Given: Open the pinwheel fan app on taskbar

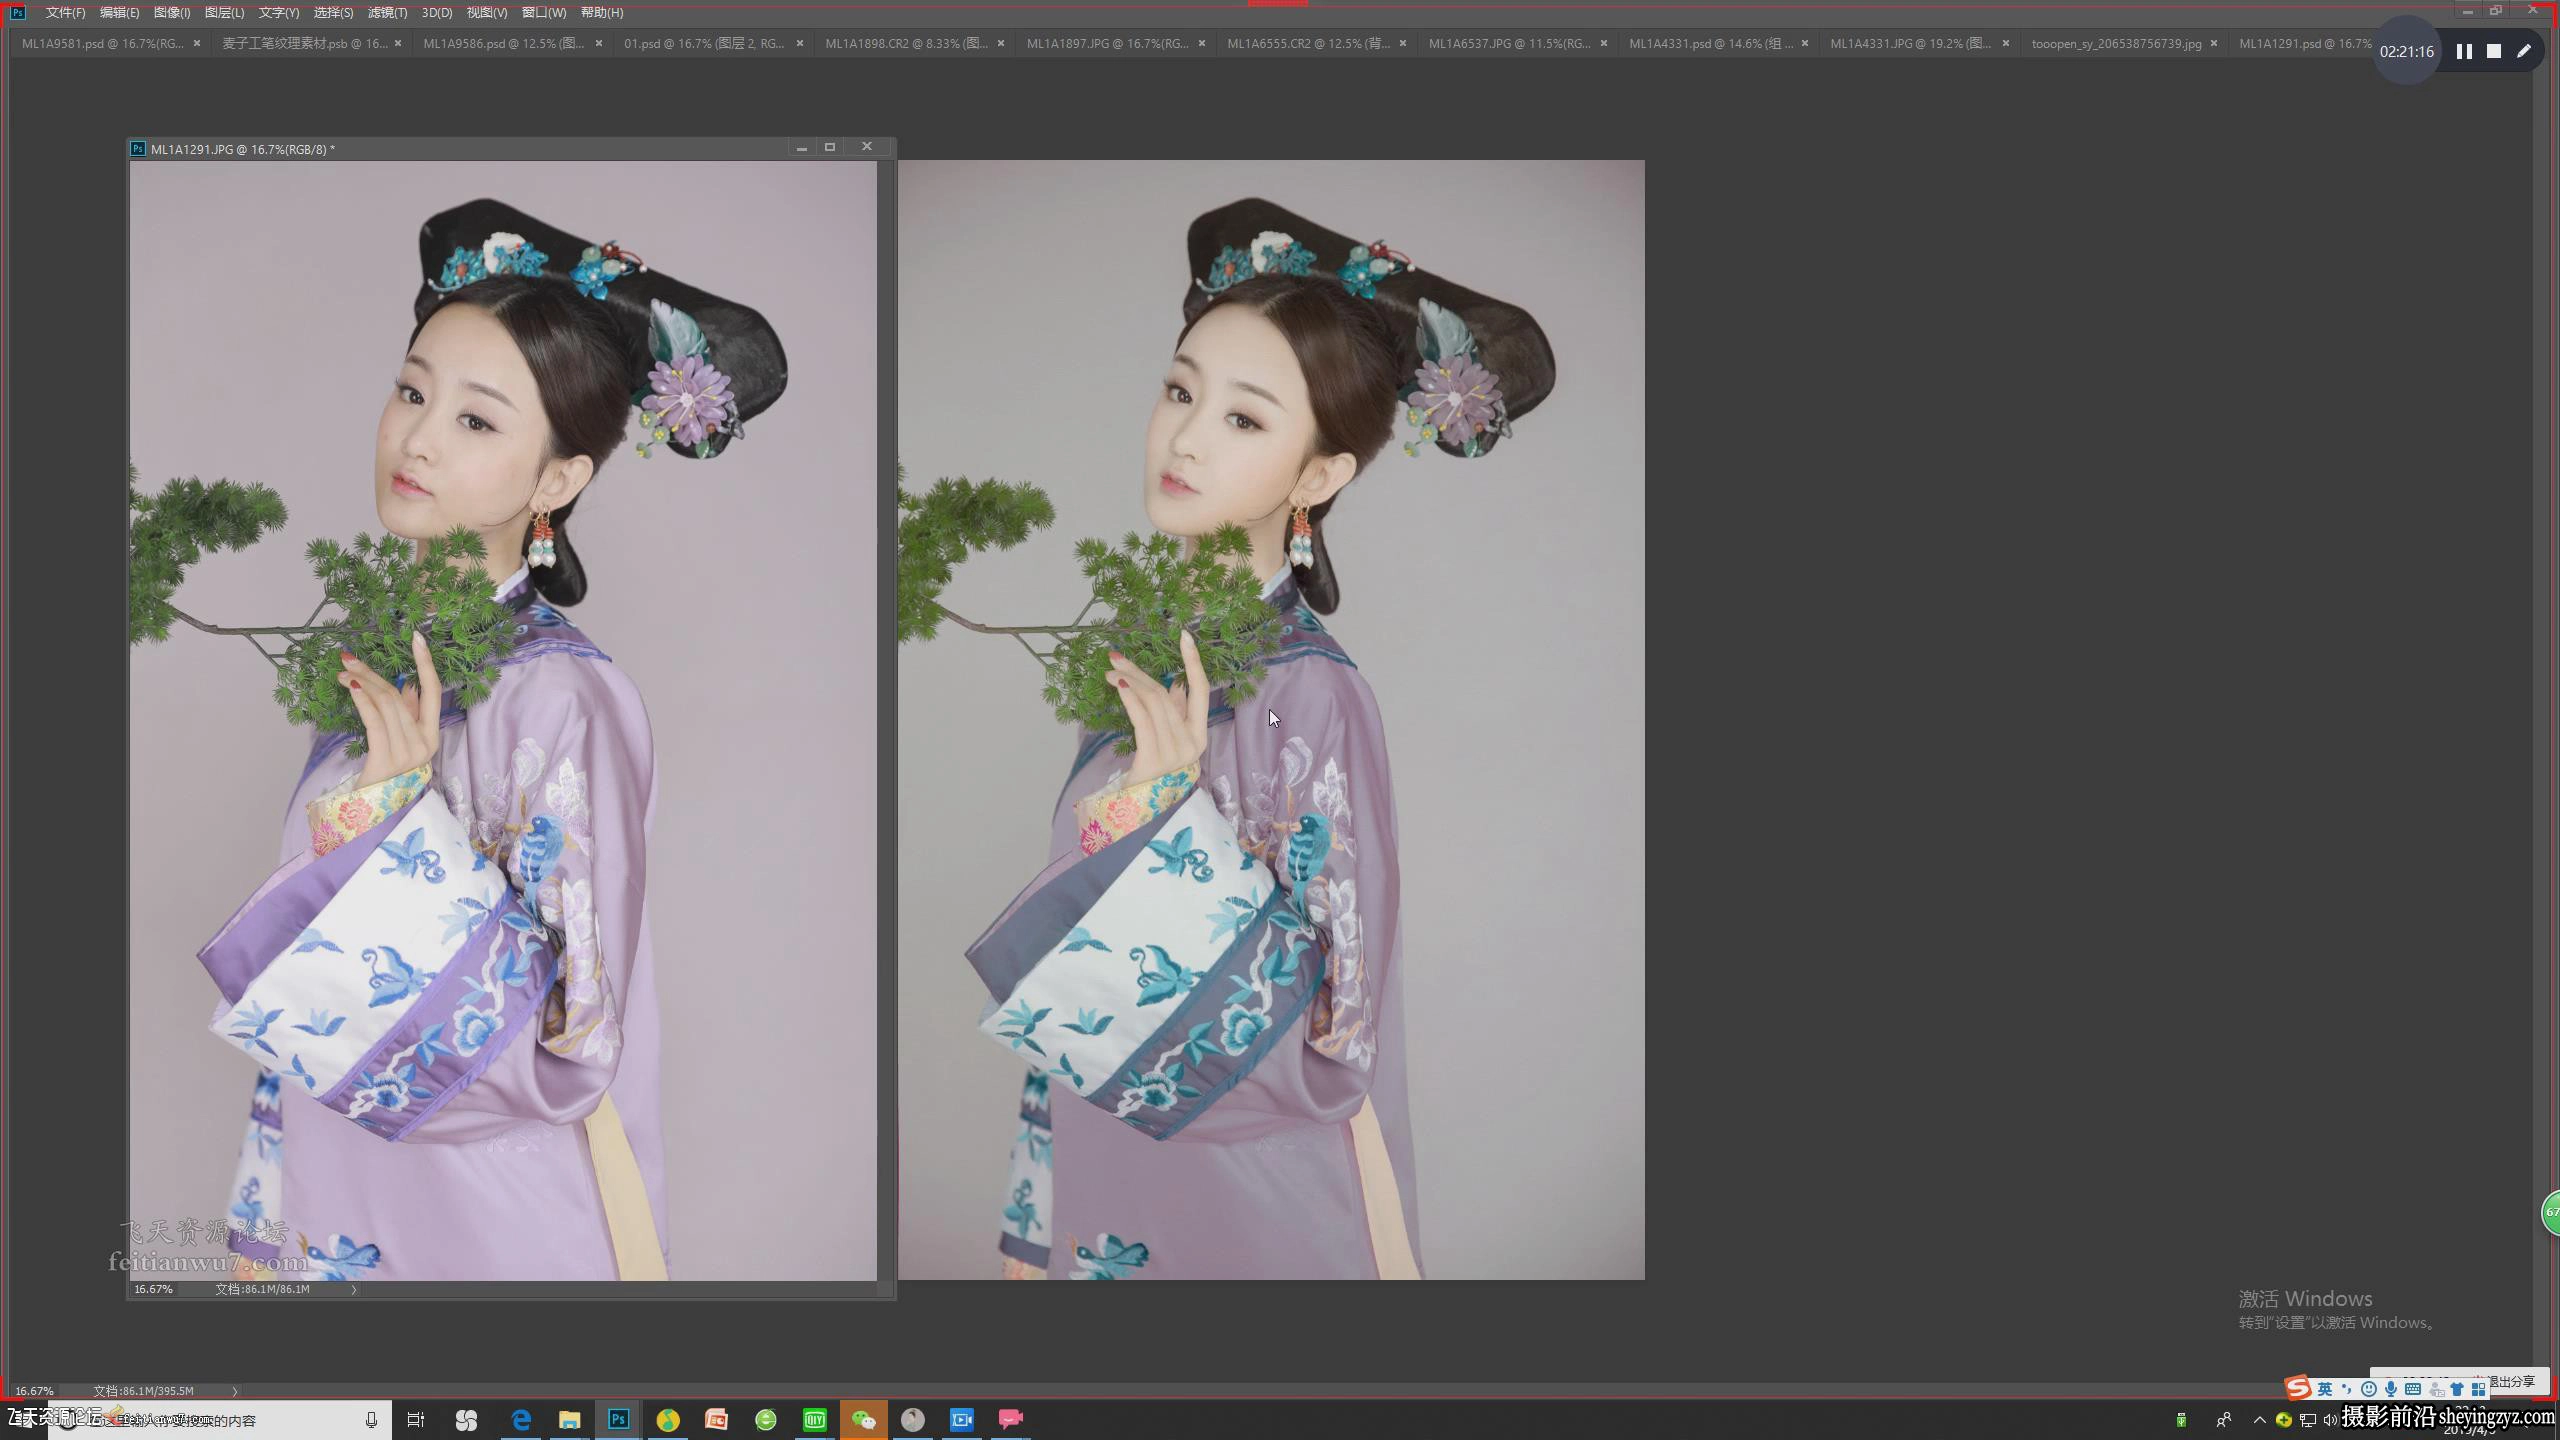Looking at the screenshot, I should pos(466,1420).
